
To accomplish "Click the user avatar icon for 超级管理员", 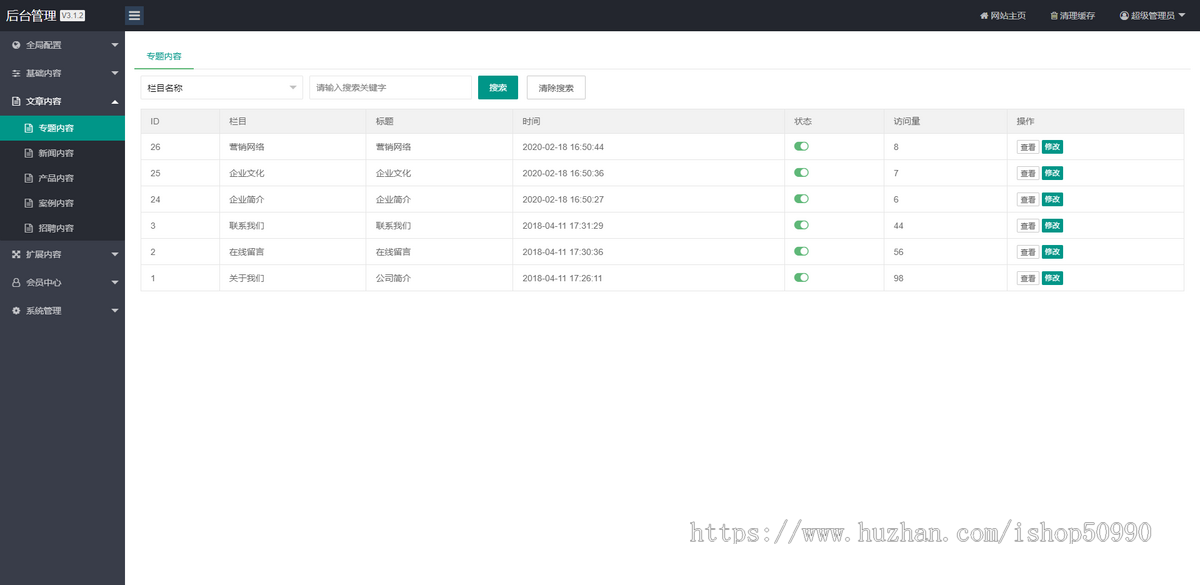I will pyautogui.click(x=1124, y=16).
